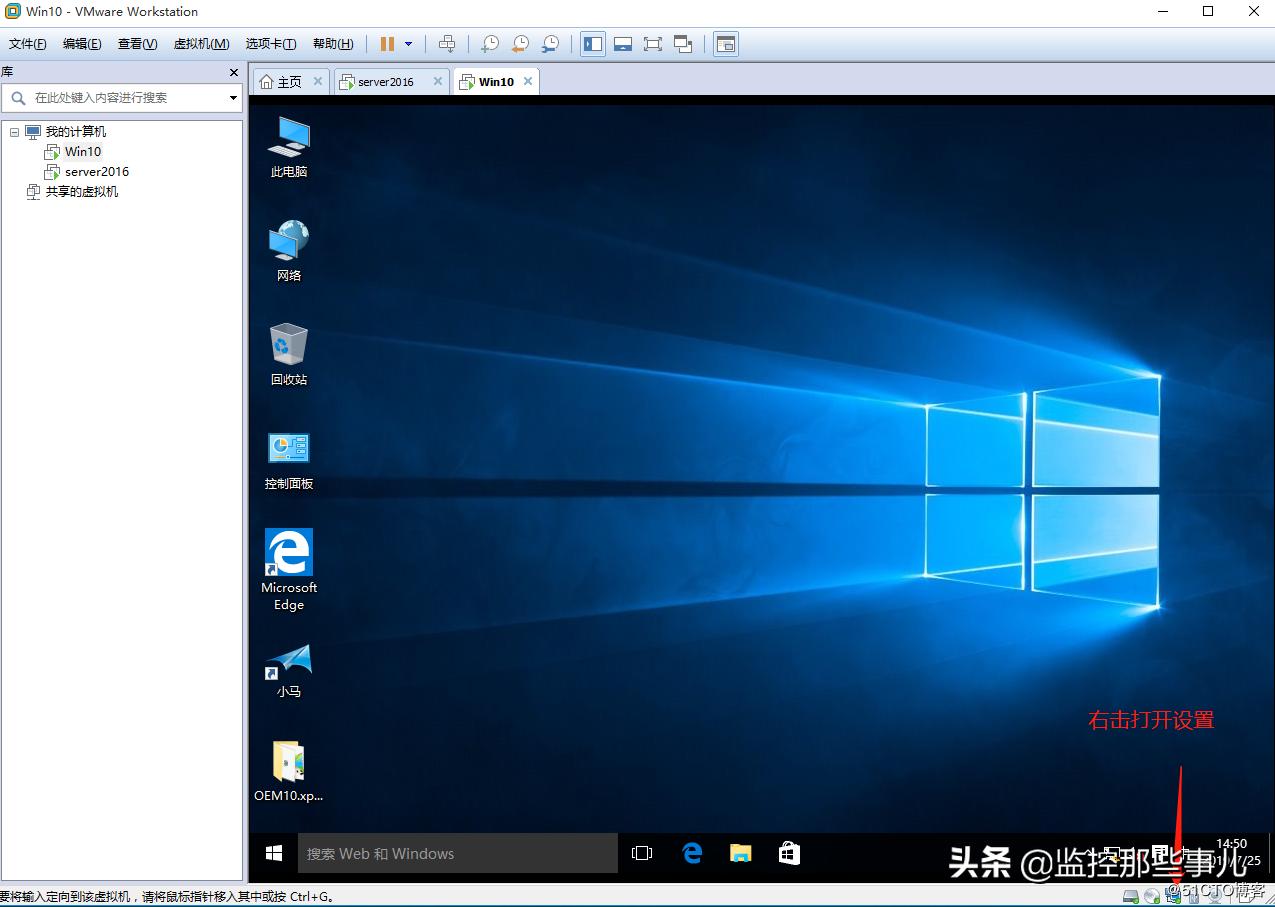Take a snapshot of the virtual machine
This screenshot has height=907, width=1275.
coord(490,43)
